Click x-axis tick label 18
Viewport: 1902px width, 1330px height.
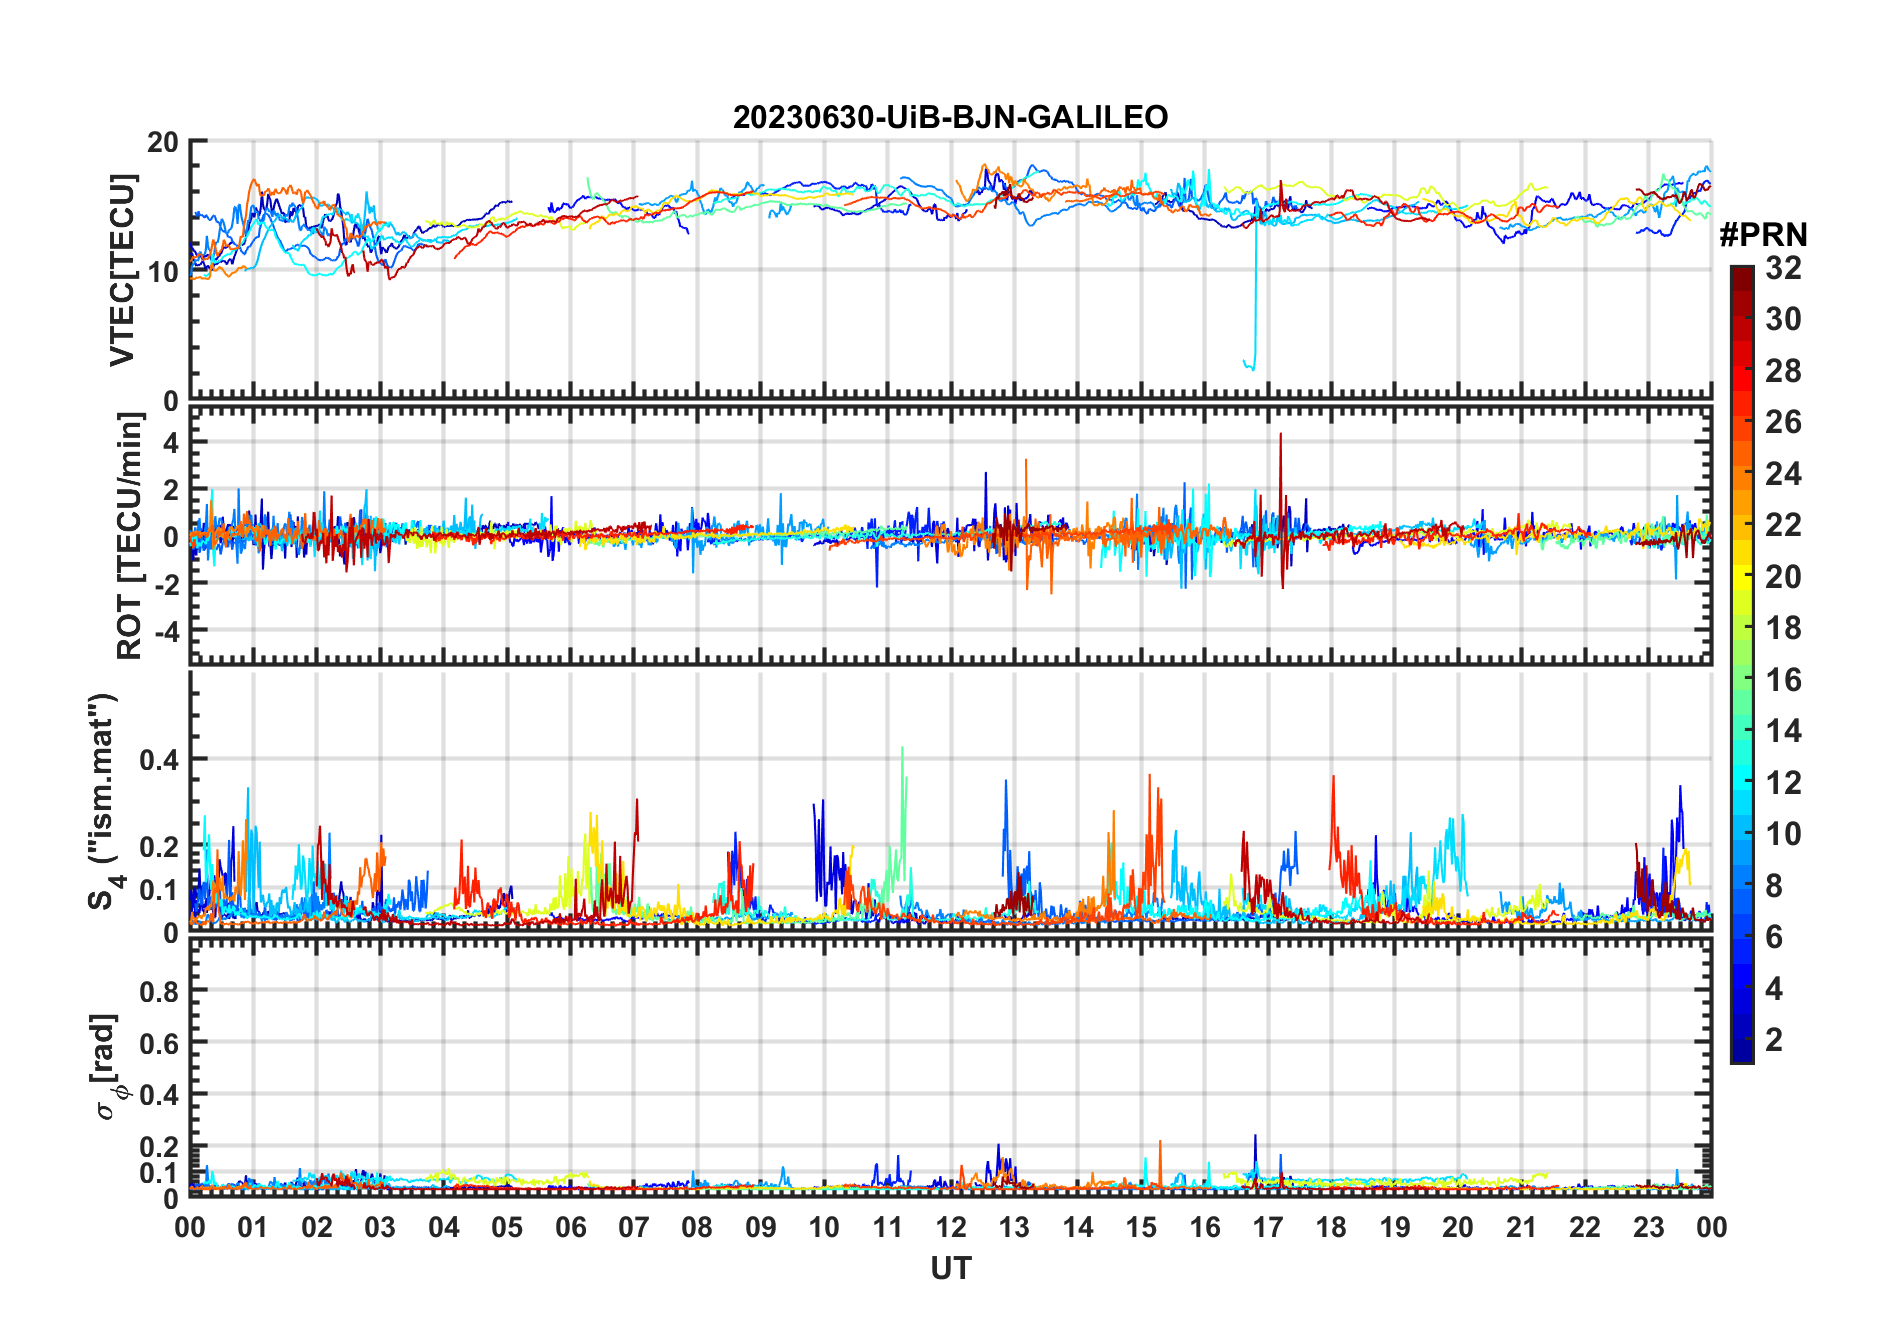tap(1331, 1227)
